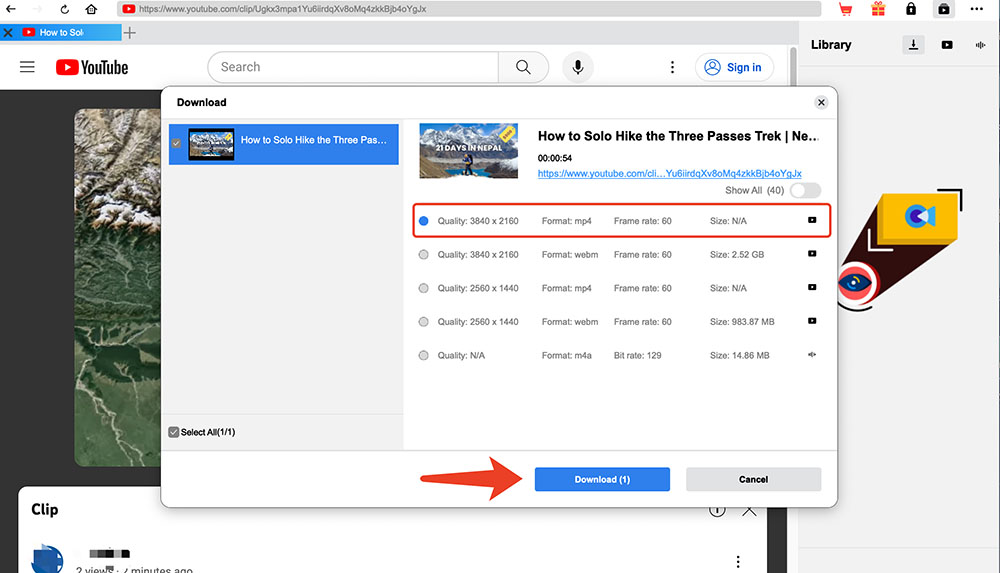Screen dimensions: 1000x573
Task: Open a new browser tab with plus
Action: click(130, 32)
